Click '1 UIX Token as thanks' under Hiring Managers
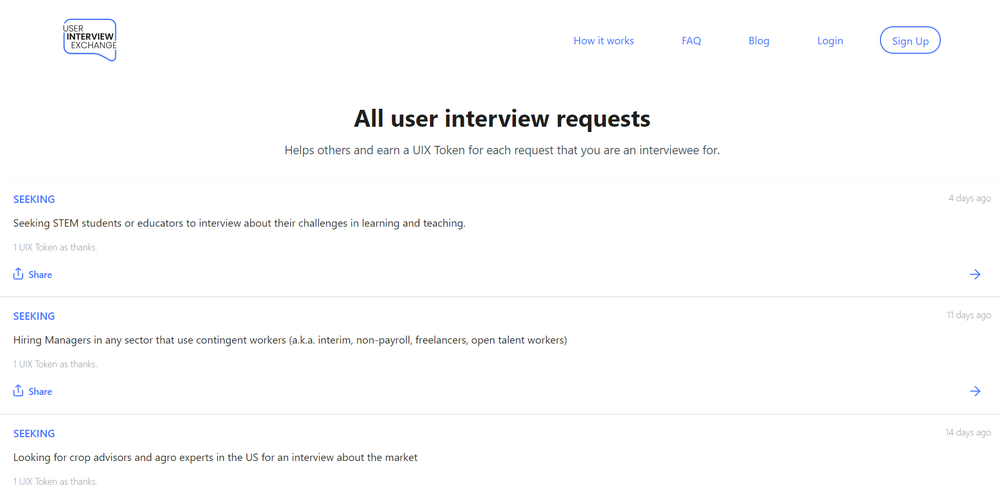Screen dimensions: 1000x492 [x=55, y=364]
